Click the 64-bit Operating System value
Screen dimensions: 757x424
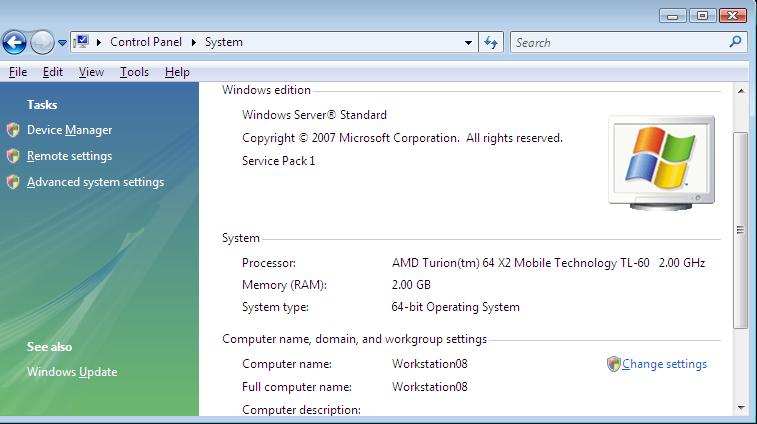tap(455, 307)
